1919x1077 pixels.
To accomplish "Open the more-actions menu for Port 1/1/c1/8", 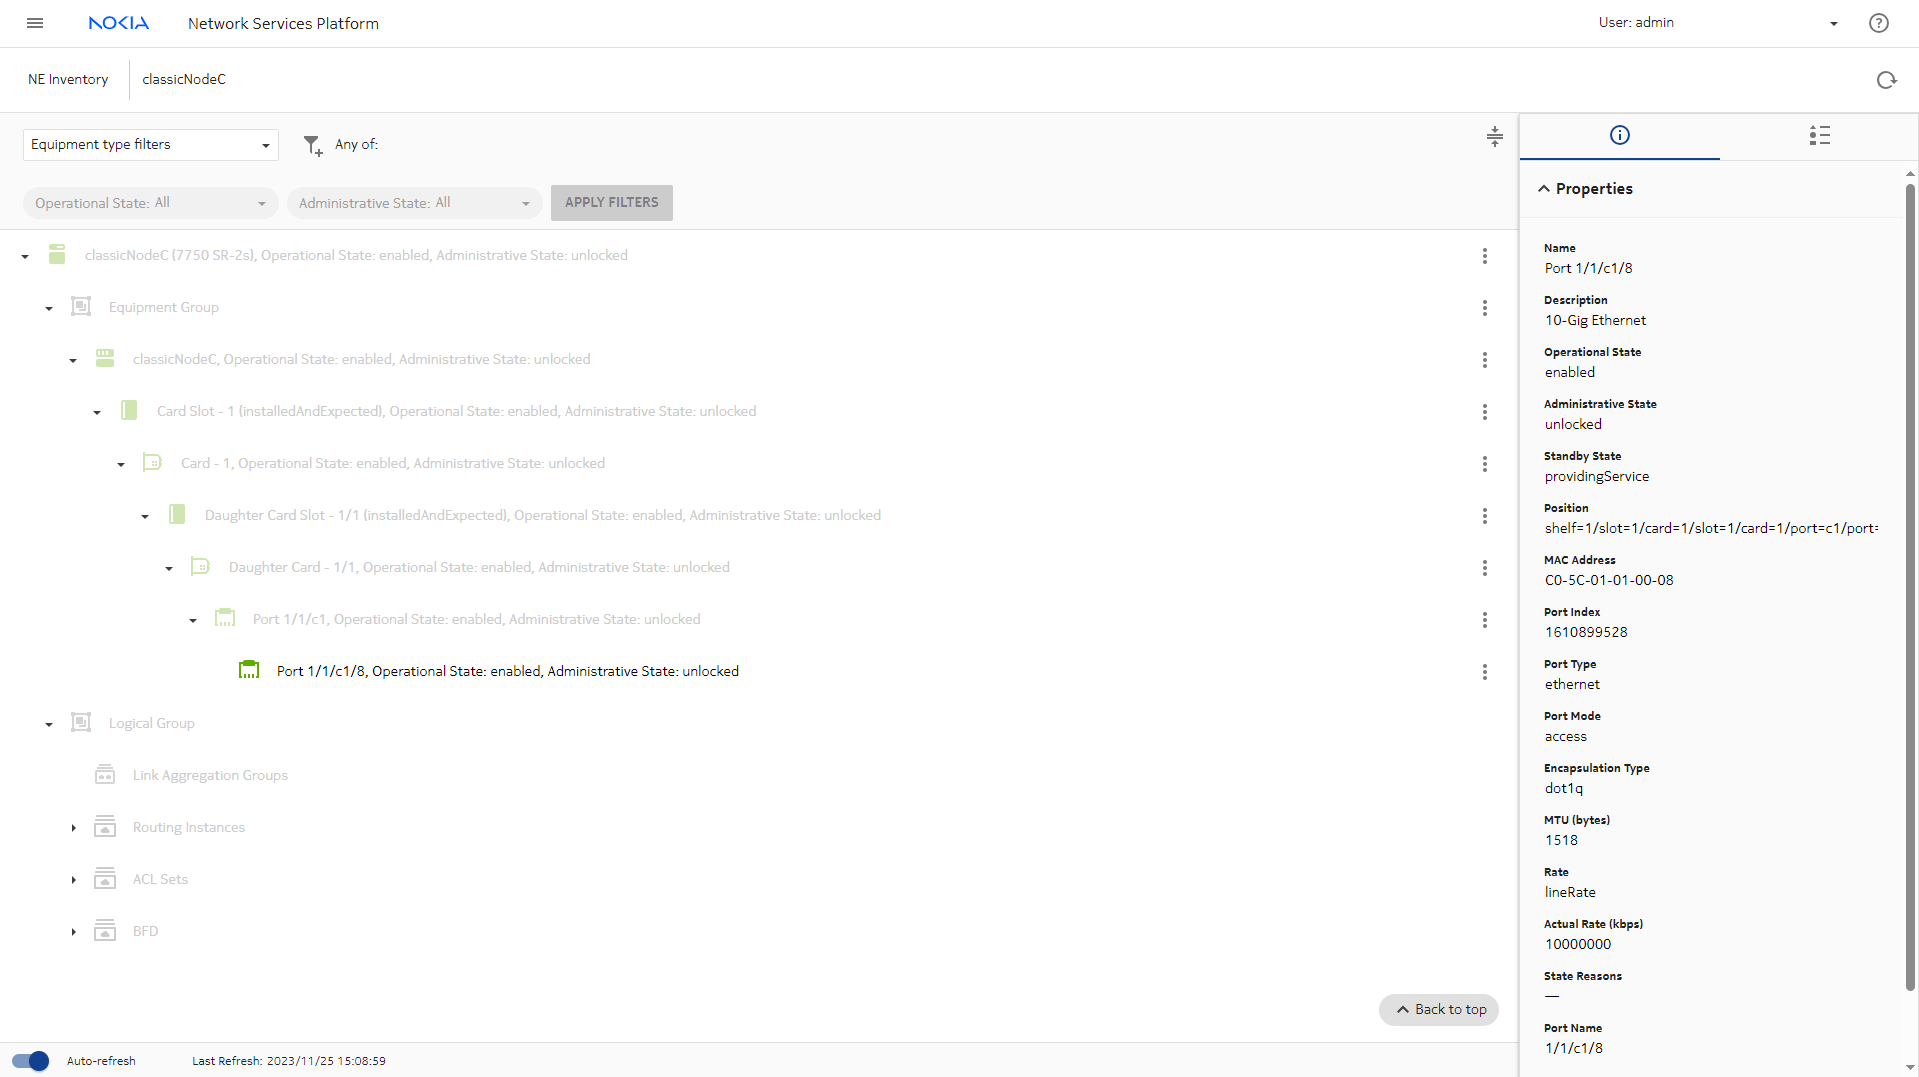I will (1484, 672).
